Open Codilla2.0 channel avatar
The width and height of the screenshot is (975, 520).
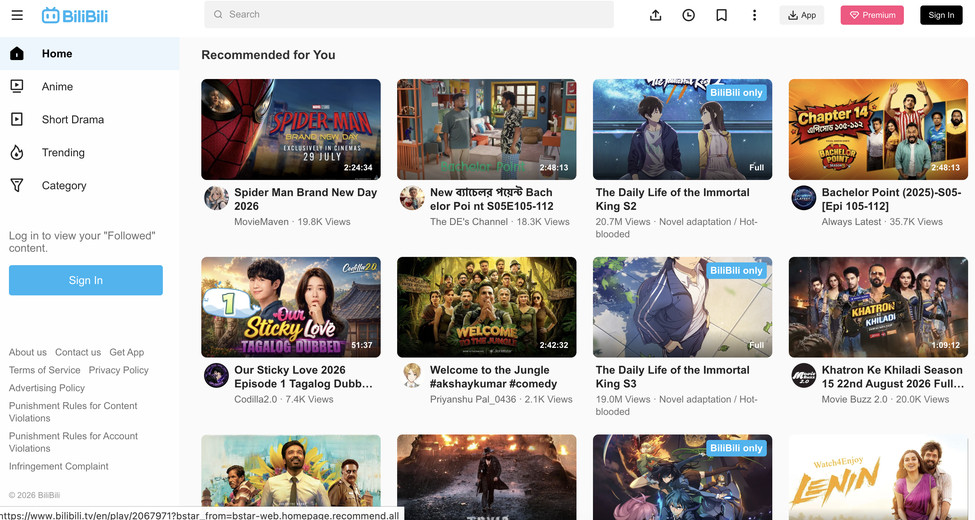[x=216, y=376]
